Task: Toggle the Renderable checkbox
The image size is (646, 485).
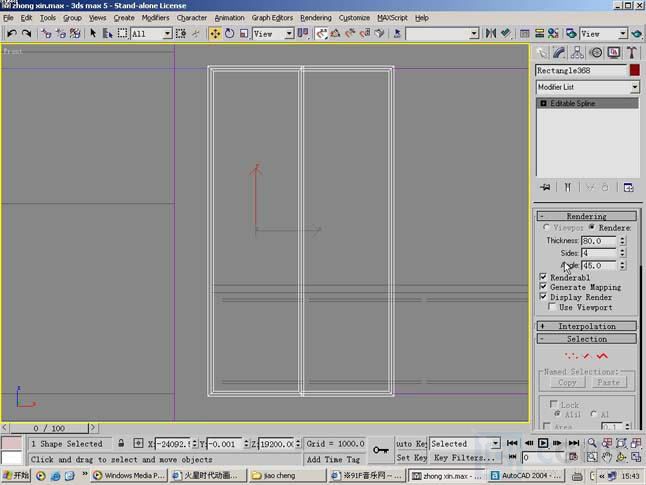Action: tap(543, 277)
